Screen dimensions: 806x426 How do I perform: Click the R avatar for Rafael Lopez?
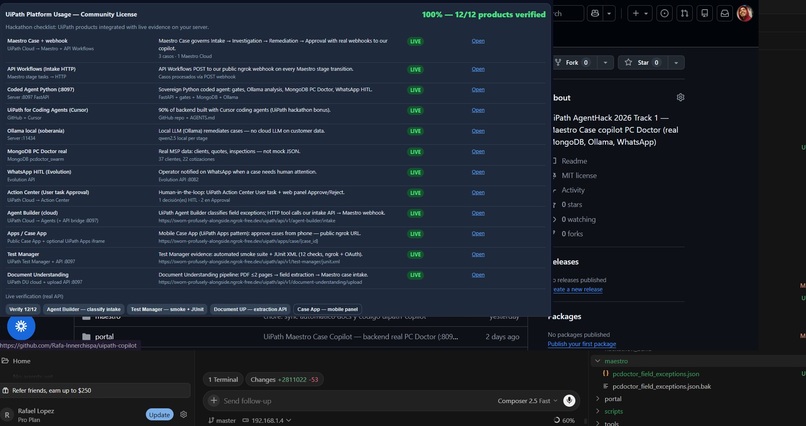click(7, 415)
